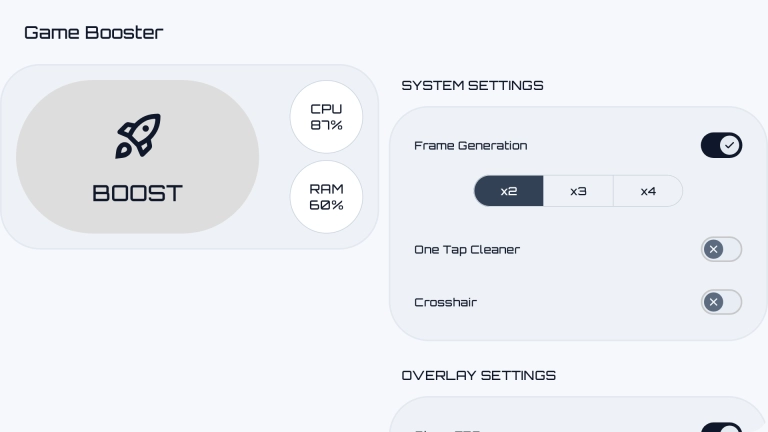Screen dimensions: 768x432
Task: Click the One Tap Cleaner label
Action: tap(467, 249)
